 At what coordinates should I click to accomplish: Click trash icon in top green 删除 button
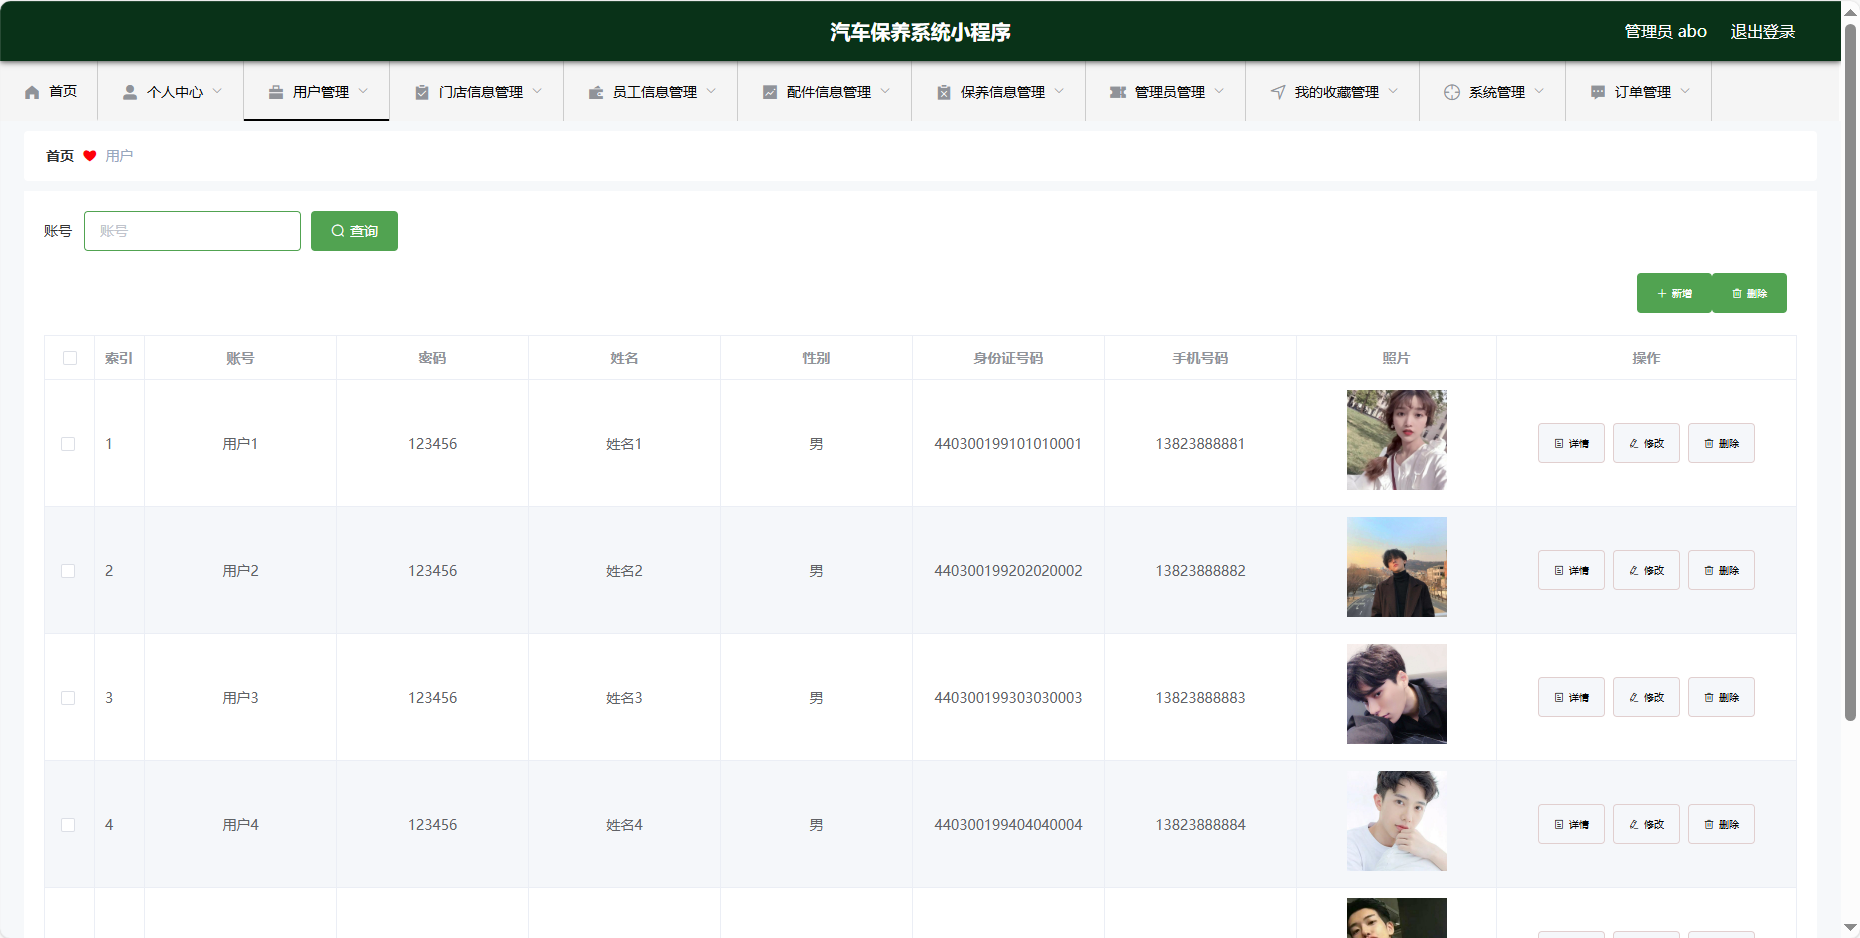1737,294
